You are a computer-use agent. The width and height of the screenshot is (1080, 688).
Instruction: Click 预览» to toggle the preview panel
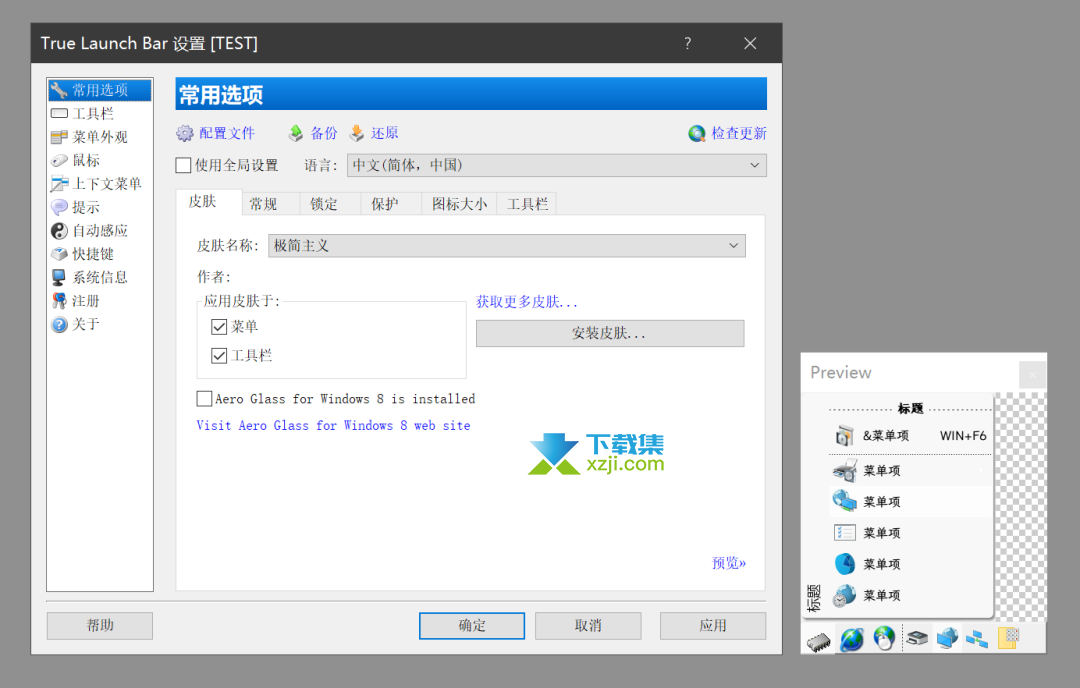point(728,563)
